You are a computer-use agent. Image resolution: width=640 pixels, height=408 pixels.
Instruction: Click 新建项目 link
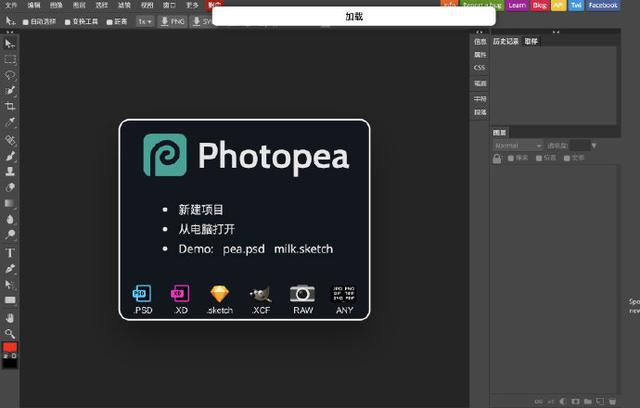201,210
